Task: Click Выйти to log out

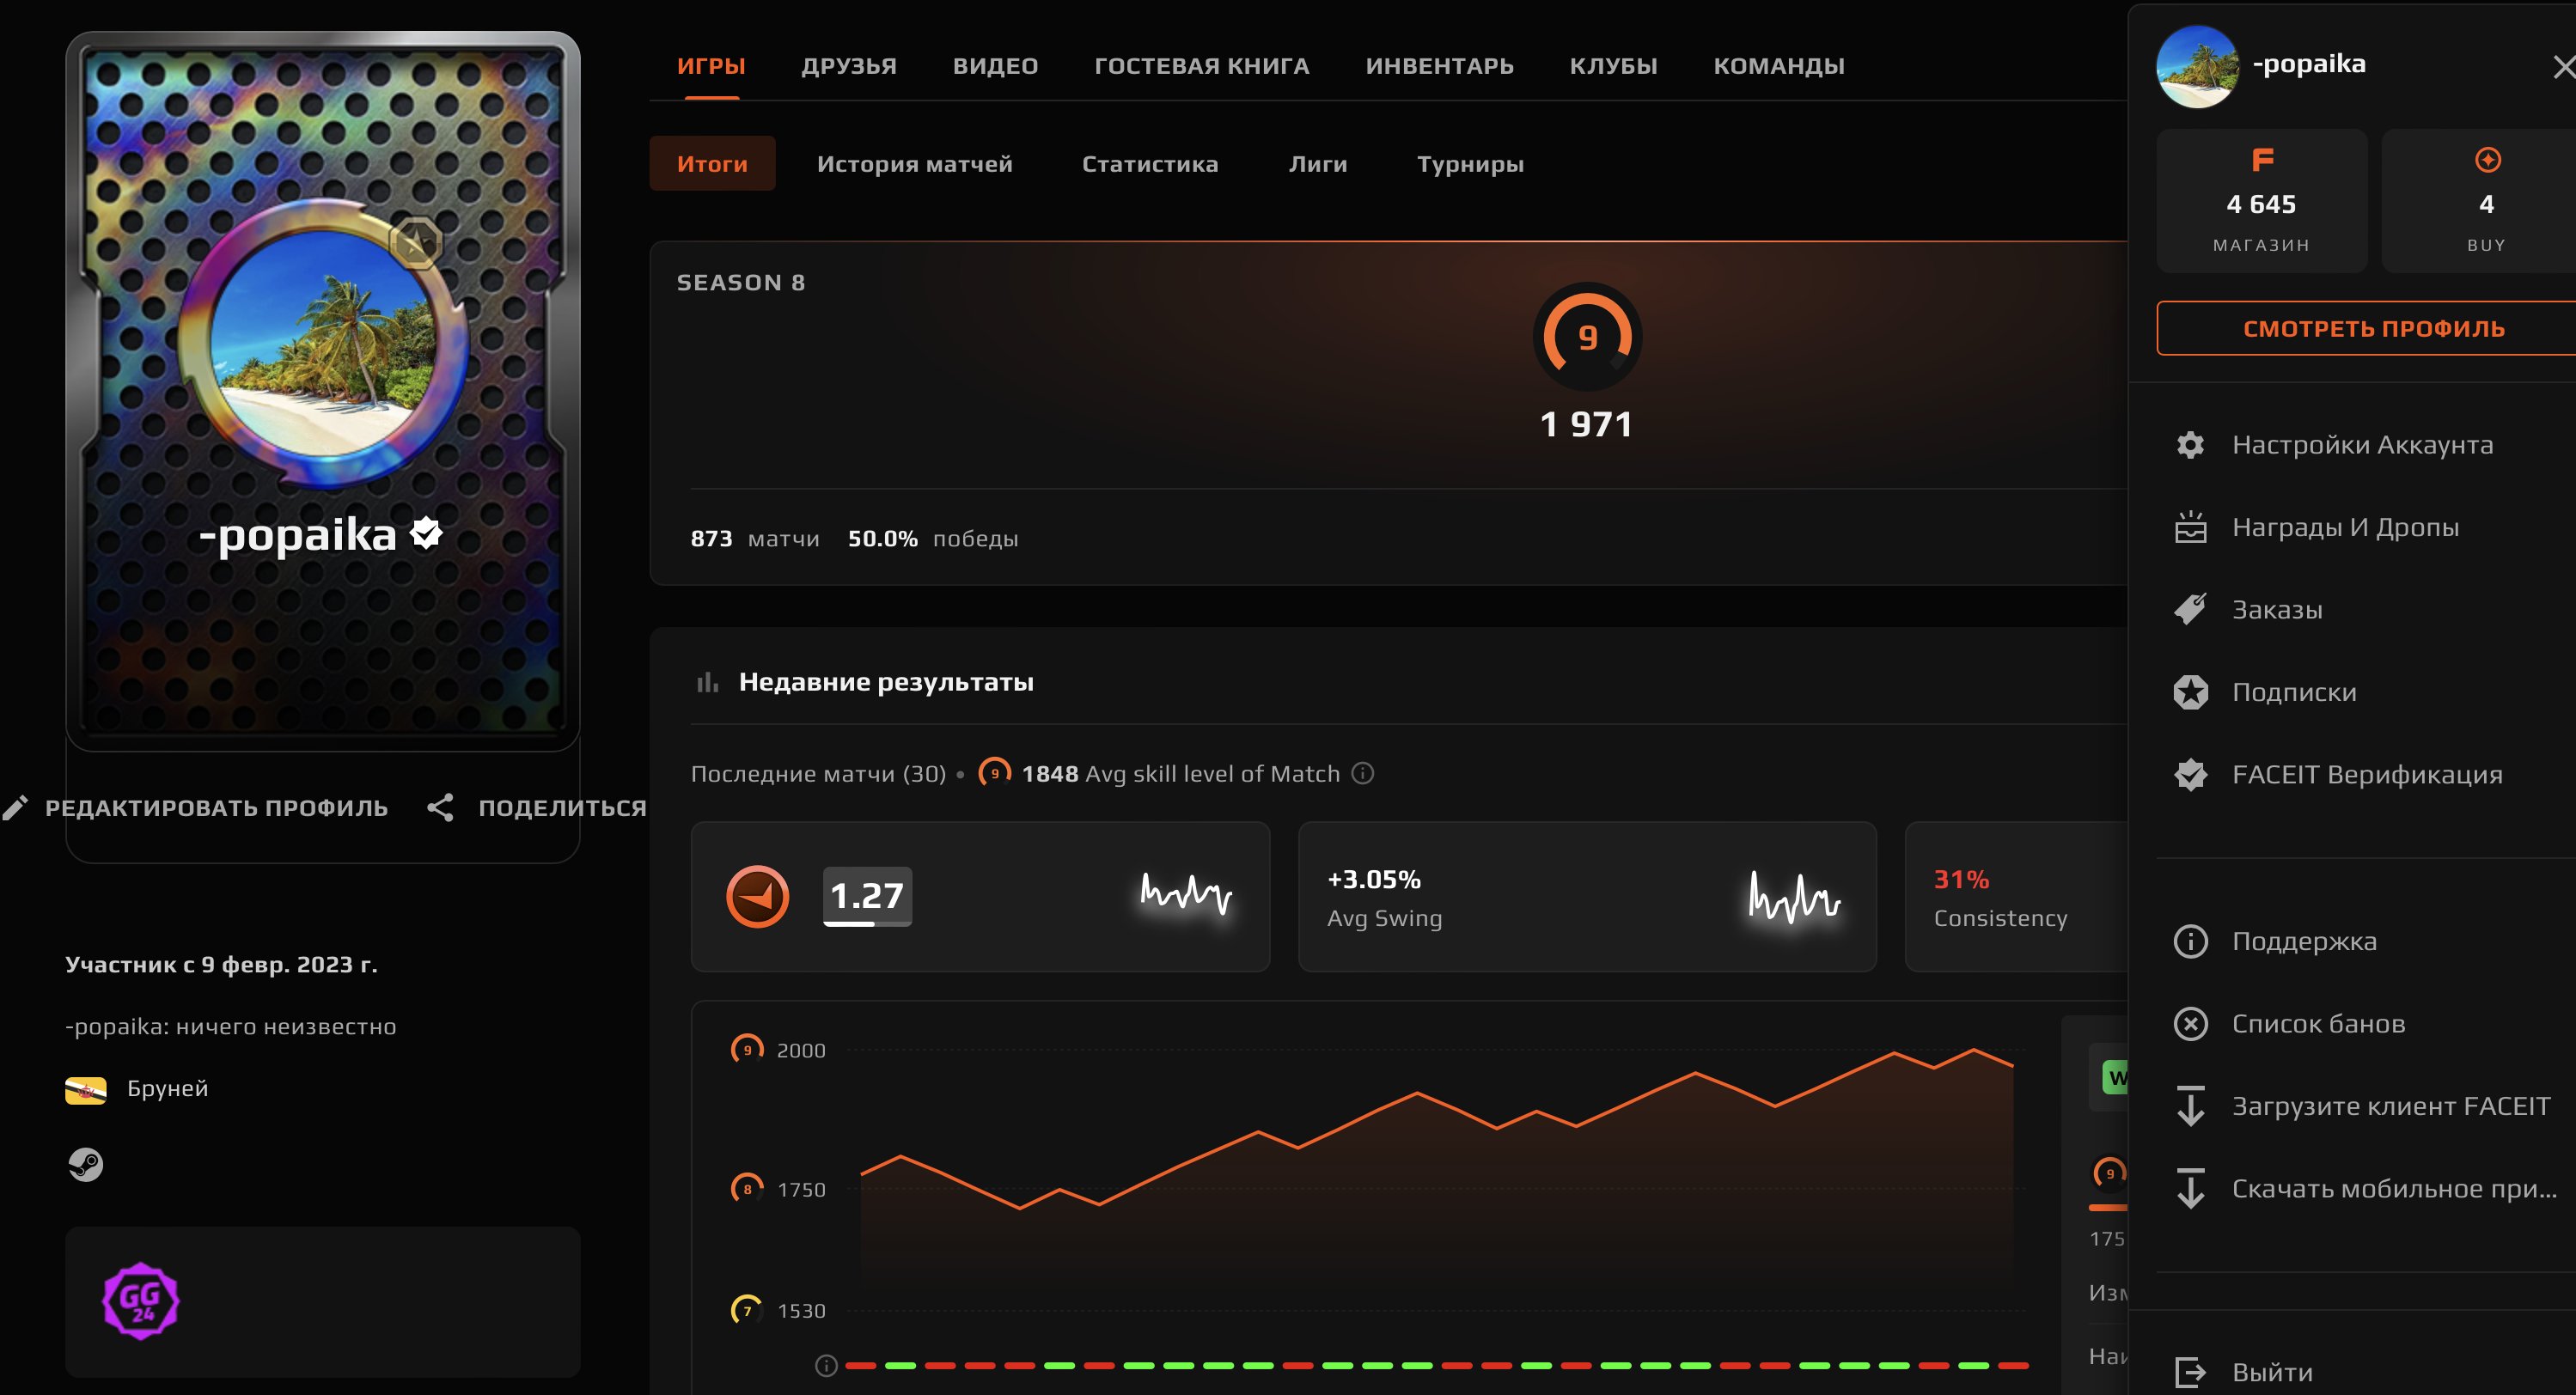Action: 2362,1372
